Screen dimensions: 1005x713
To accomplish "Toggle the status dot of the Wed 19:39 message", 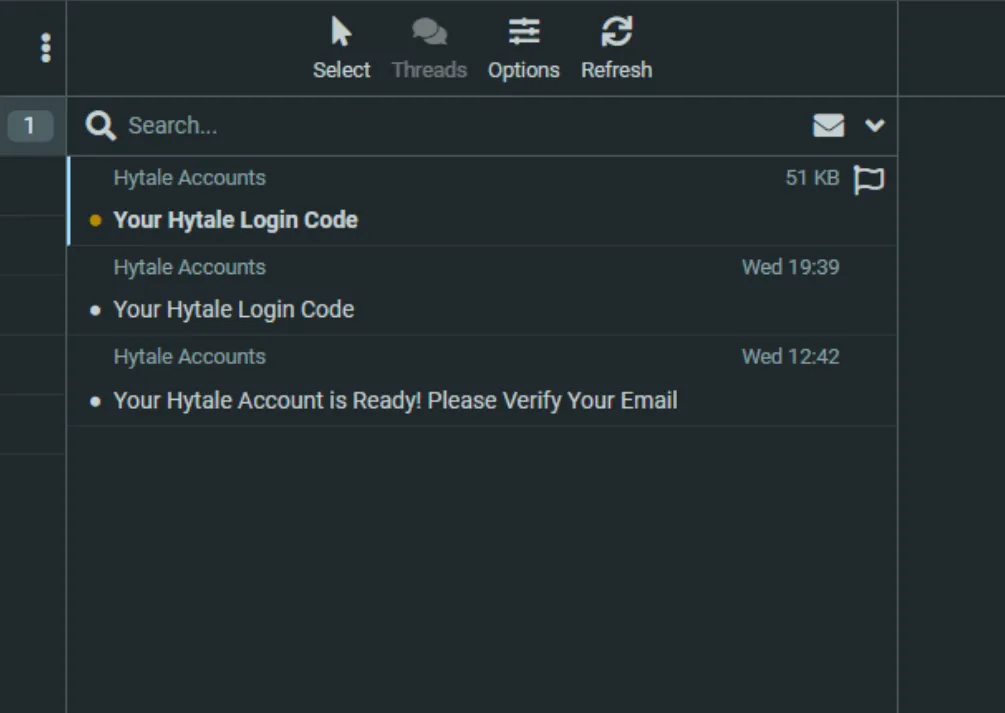I will pyautogui.click(x=96, y=310).
